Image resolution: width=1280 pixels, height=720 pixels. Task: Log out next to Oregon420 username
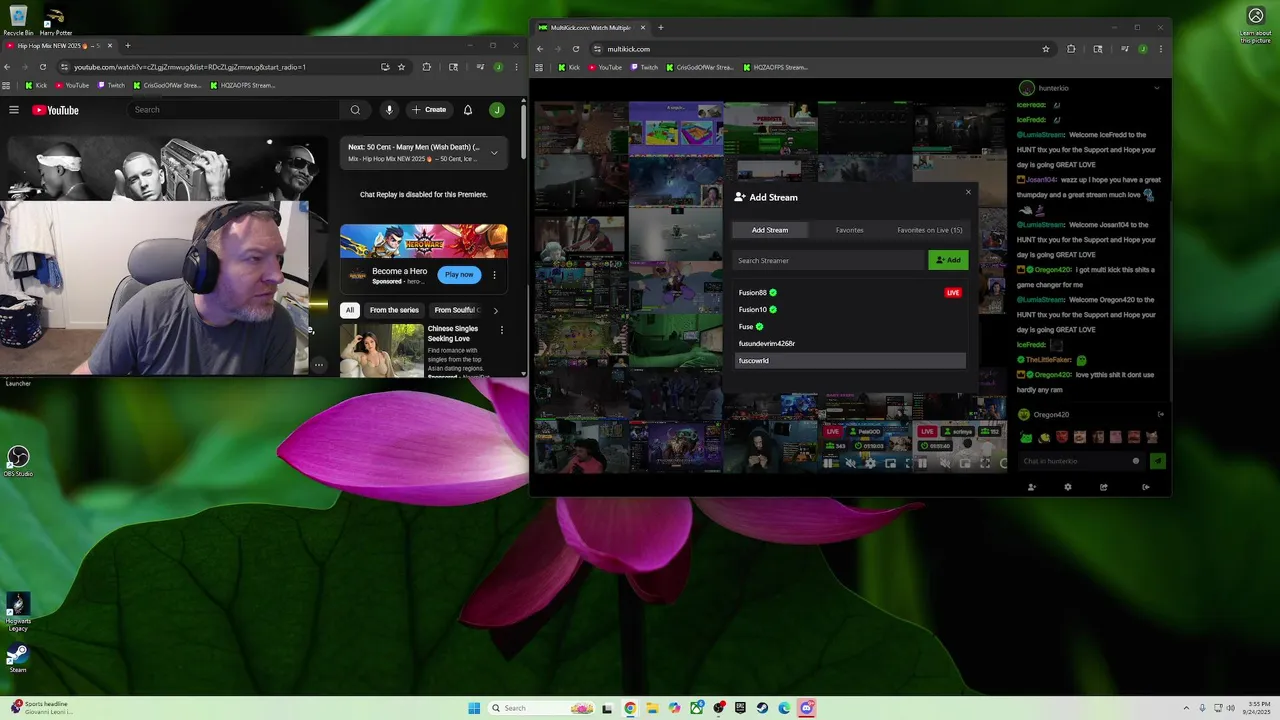pos(1160,414)
